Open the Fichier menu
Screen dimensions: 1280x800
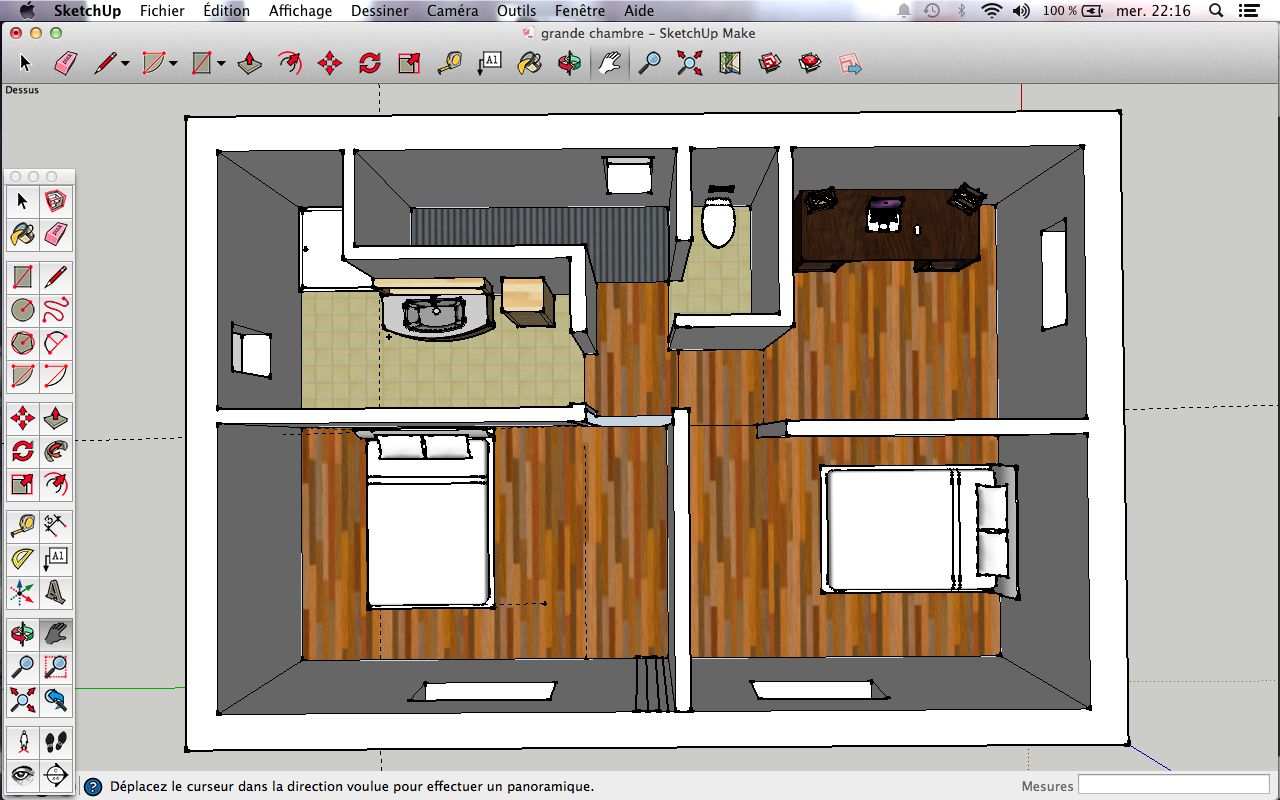click(162, 11)
